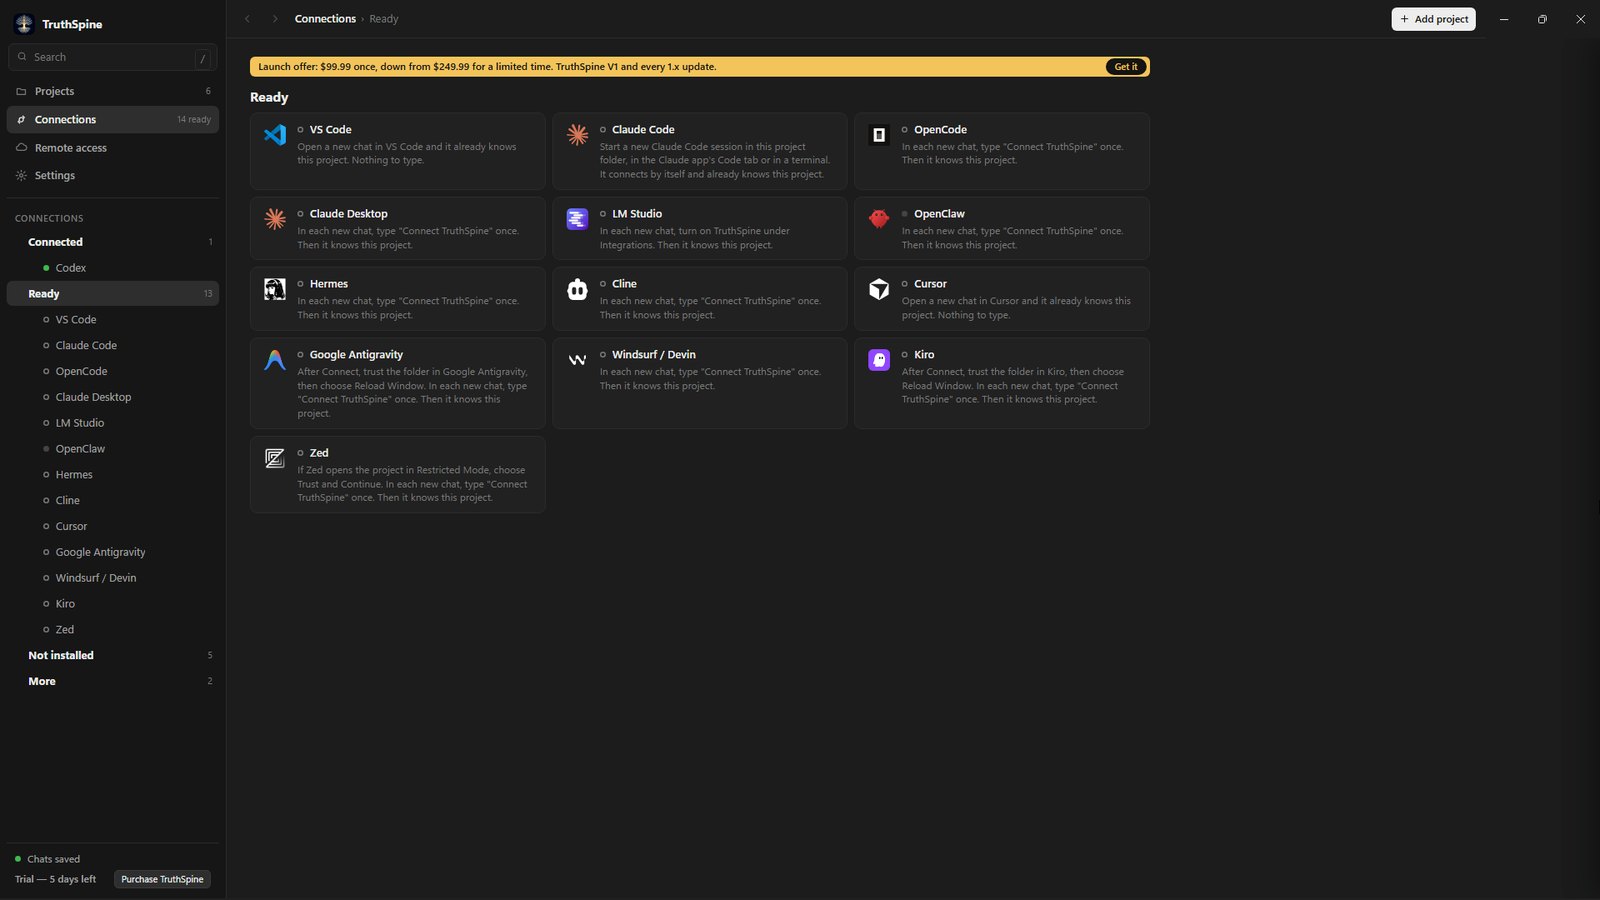Collapse the Ready group in sidebar
Screen dimensions: 1600x900
click(113, 294)
